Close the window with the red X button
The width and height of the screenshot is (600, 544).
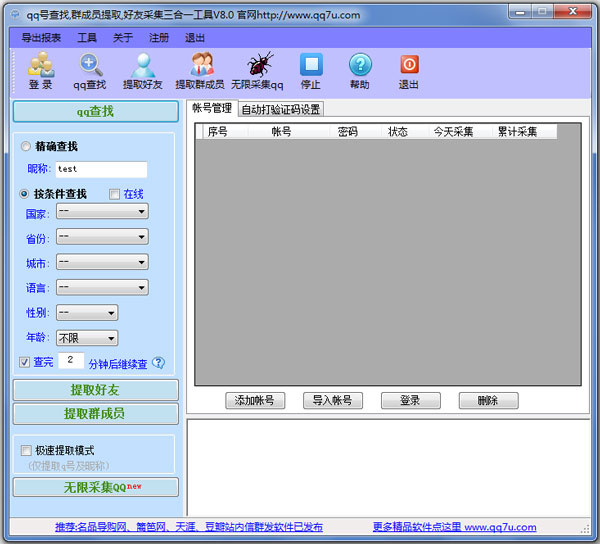click(x=573, y=11)
